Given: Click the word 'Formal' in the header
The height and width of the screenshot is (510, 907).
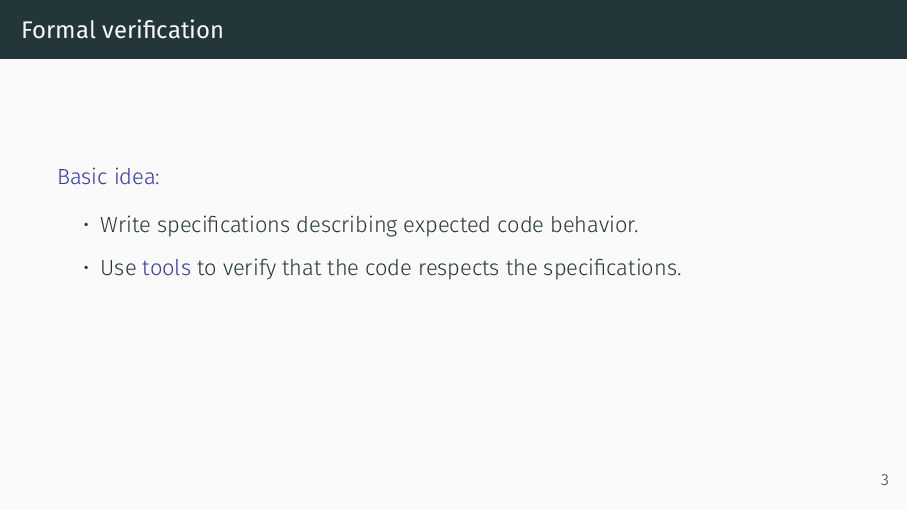Looking at the screenshot, I should 58,30.
